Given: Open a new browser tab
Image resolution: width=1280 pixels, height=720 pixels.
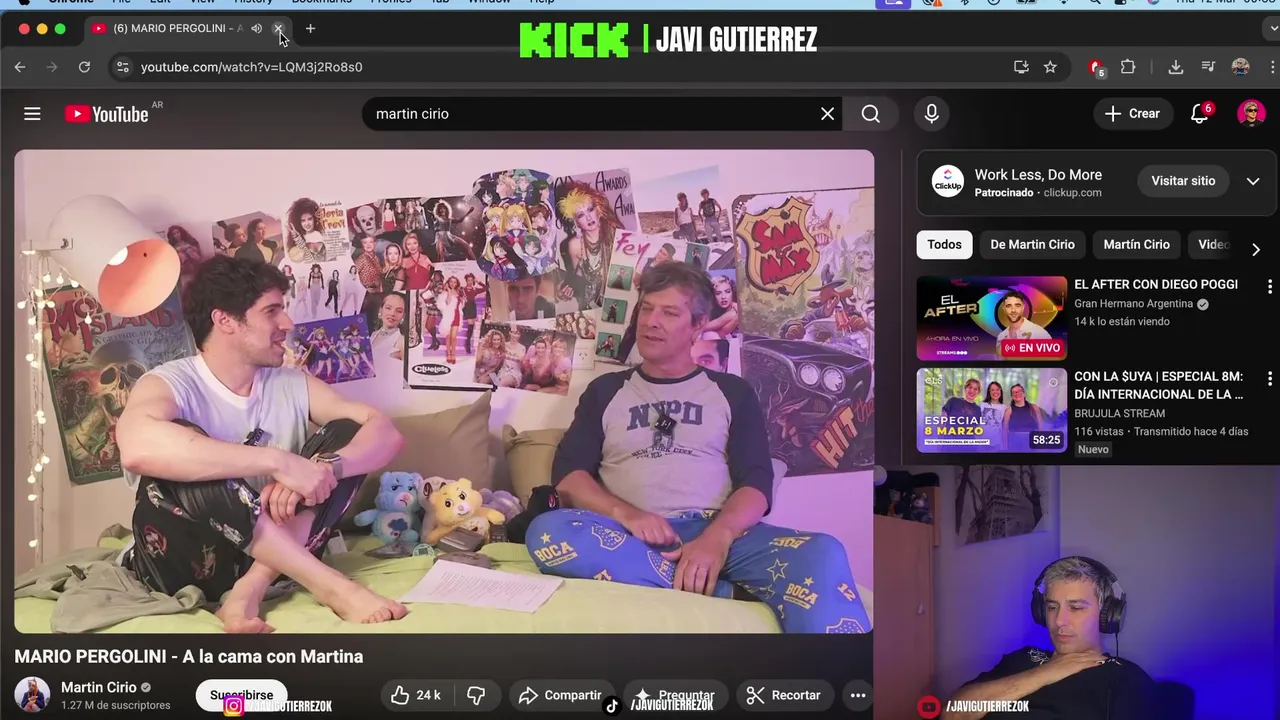Looking at the screenshot, I should pyautogui.click(x=310, y=28).
